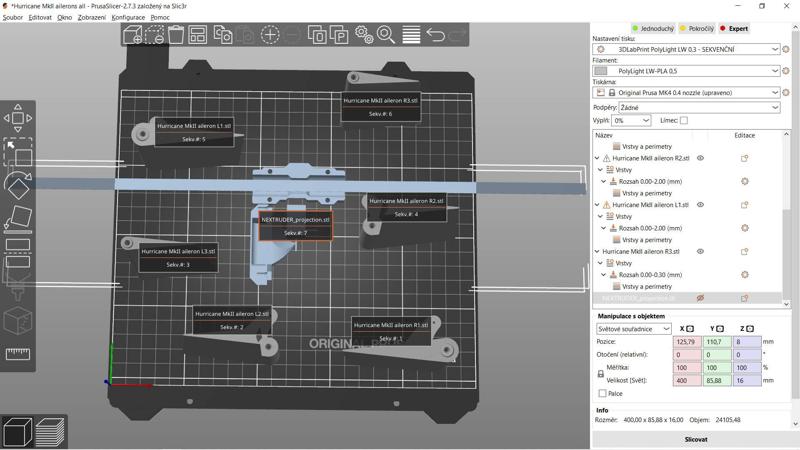Enable the Limec checkbox
Screen dimensions: 800x450
click(x=684, y=120)
